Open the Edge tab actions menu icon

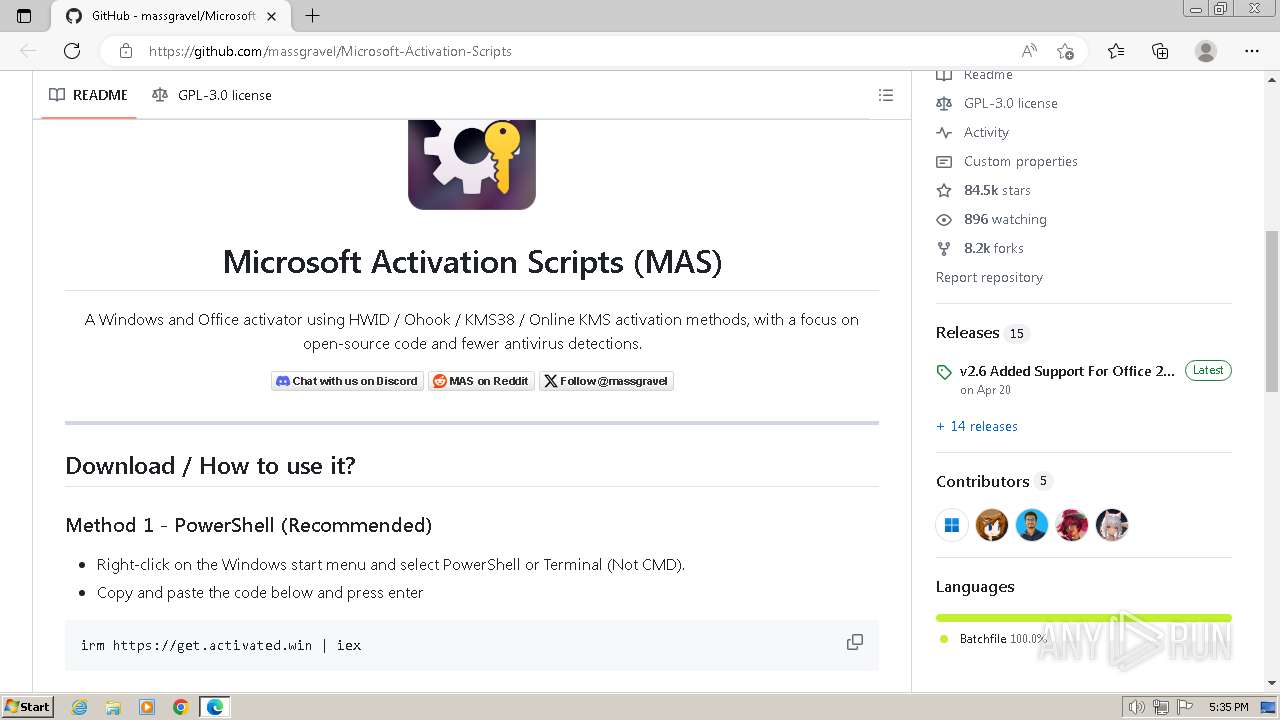click(x=24, y=16)
